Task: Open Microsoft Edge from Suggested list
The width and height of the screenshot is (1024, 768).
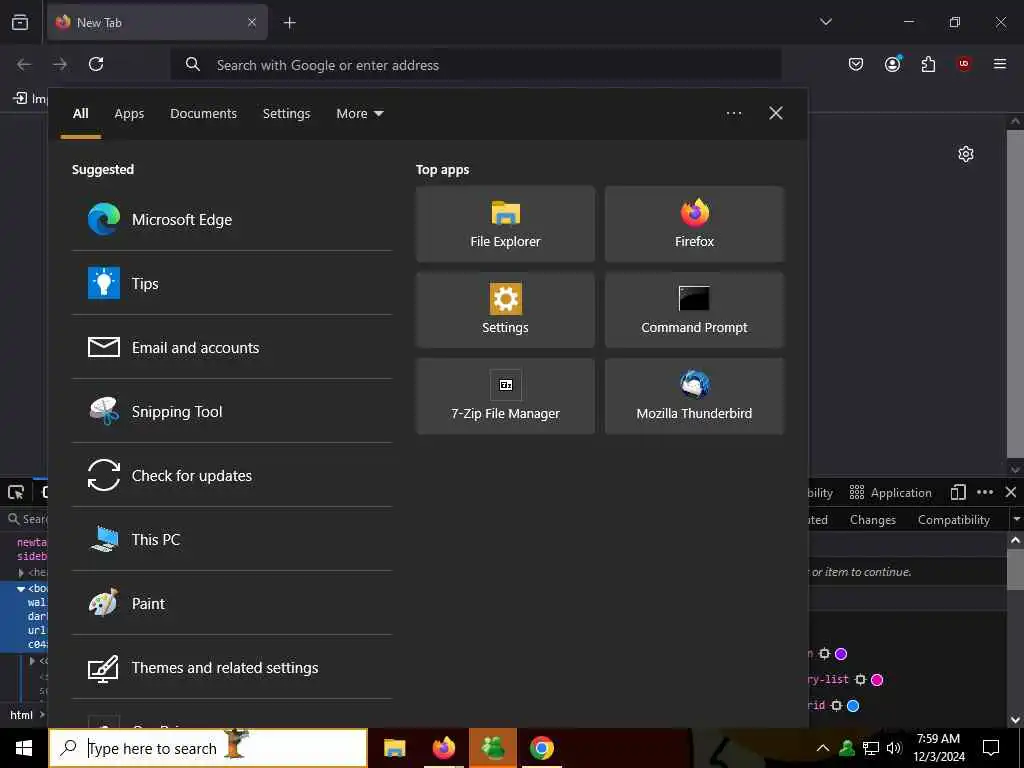Action: (231, 219)
